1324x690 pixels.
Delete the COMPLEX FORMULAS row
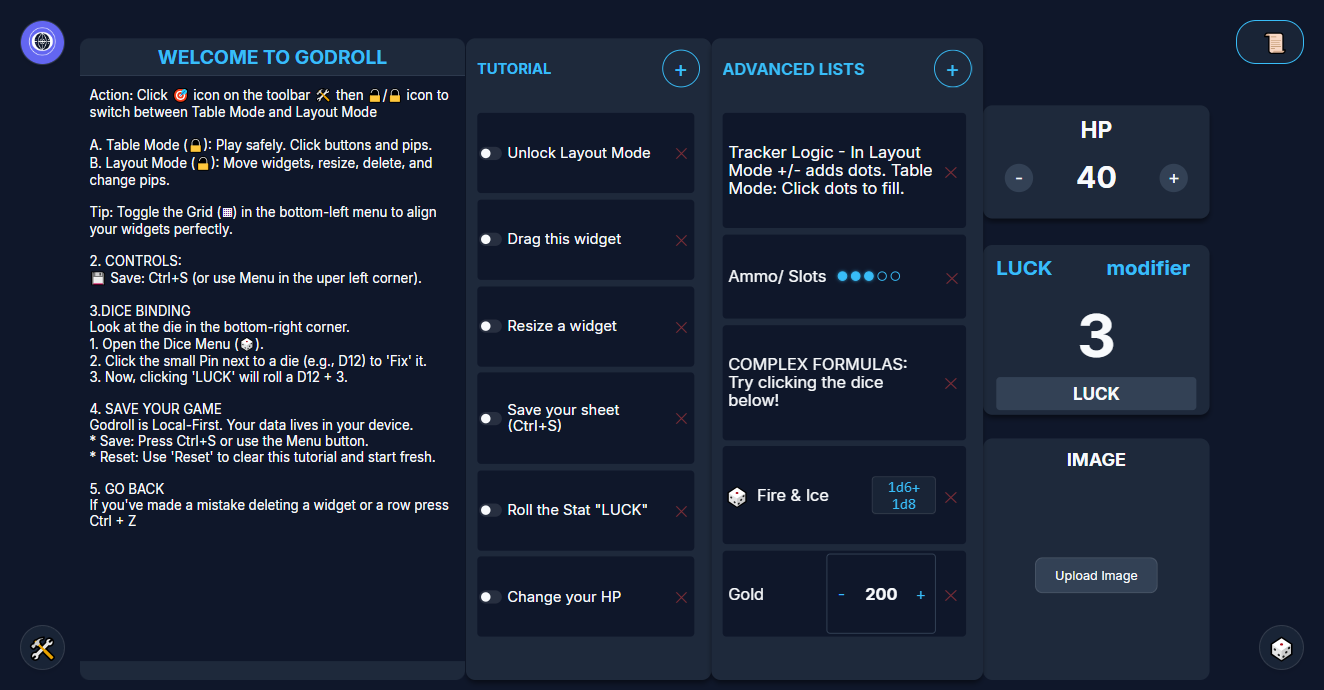(951, 383)
